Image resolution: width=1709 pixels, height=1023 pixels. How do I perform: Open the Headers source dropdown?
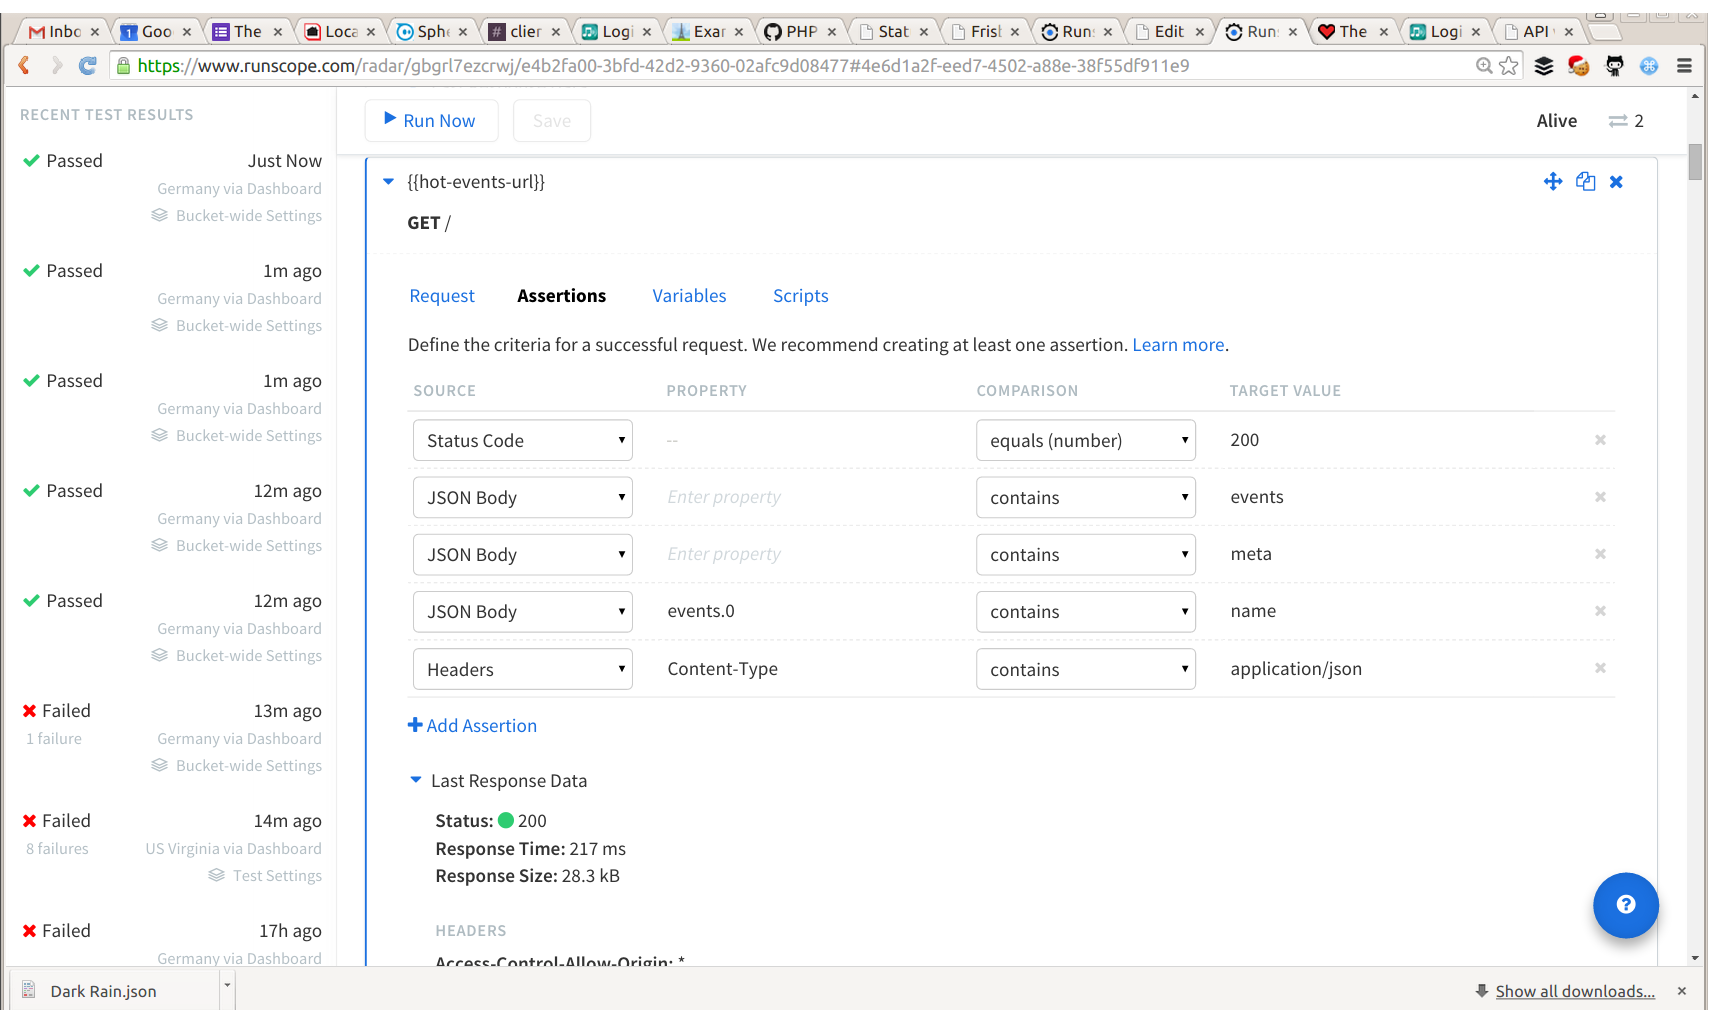[523, 669]
